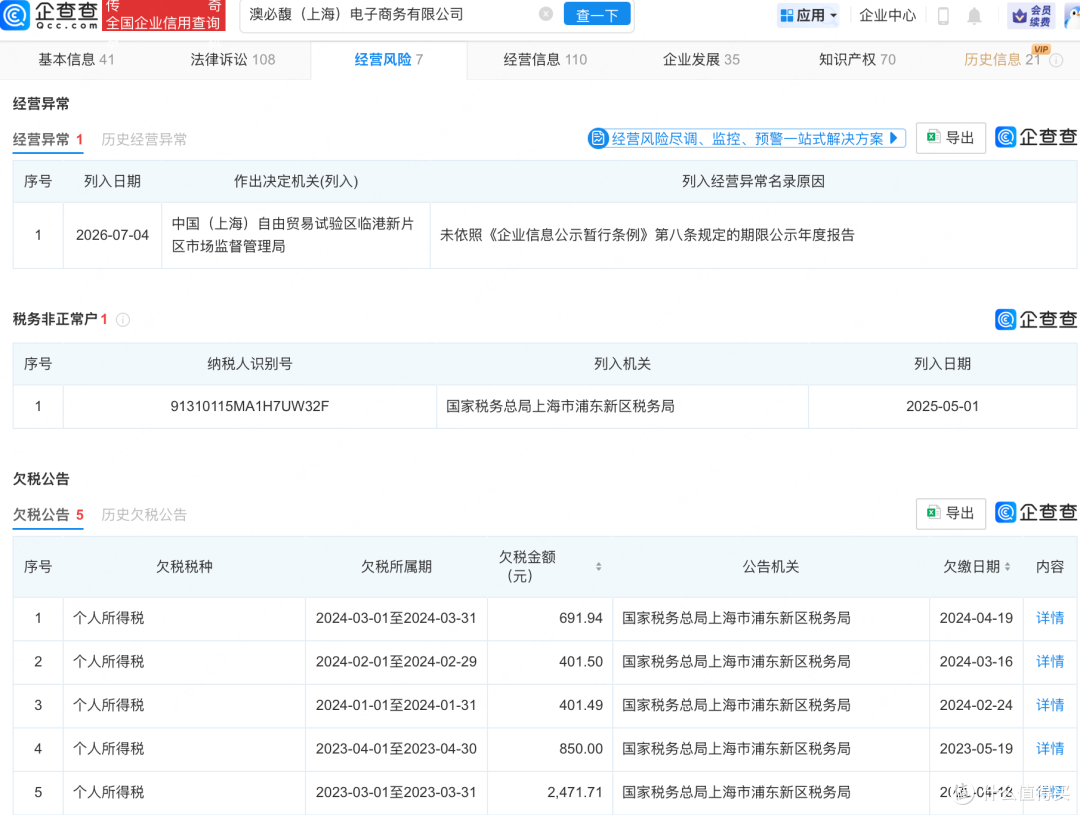The width and height of the screenshot is (1080, 815).
Task: Click the 列入经营异常名录原因 column header
Action: [x=753, y=181]
